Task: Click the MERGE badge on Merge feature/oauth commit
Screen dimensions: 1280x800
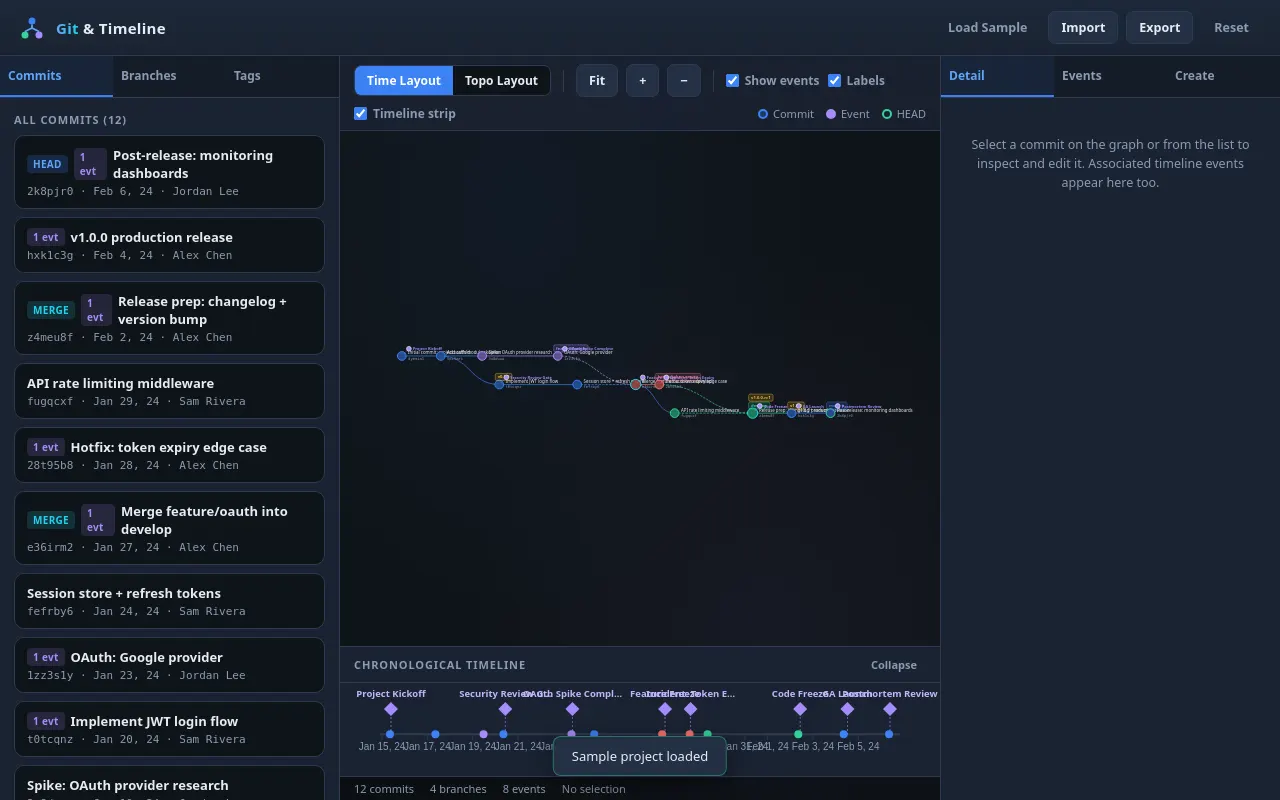Action: [x=51, y=520]
